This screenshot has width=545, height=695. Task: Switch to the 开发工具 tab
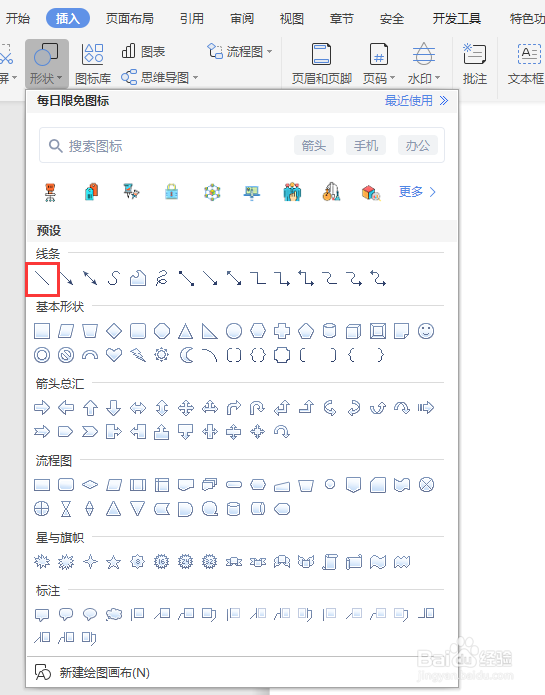click(457, 18)
